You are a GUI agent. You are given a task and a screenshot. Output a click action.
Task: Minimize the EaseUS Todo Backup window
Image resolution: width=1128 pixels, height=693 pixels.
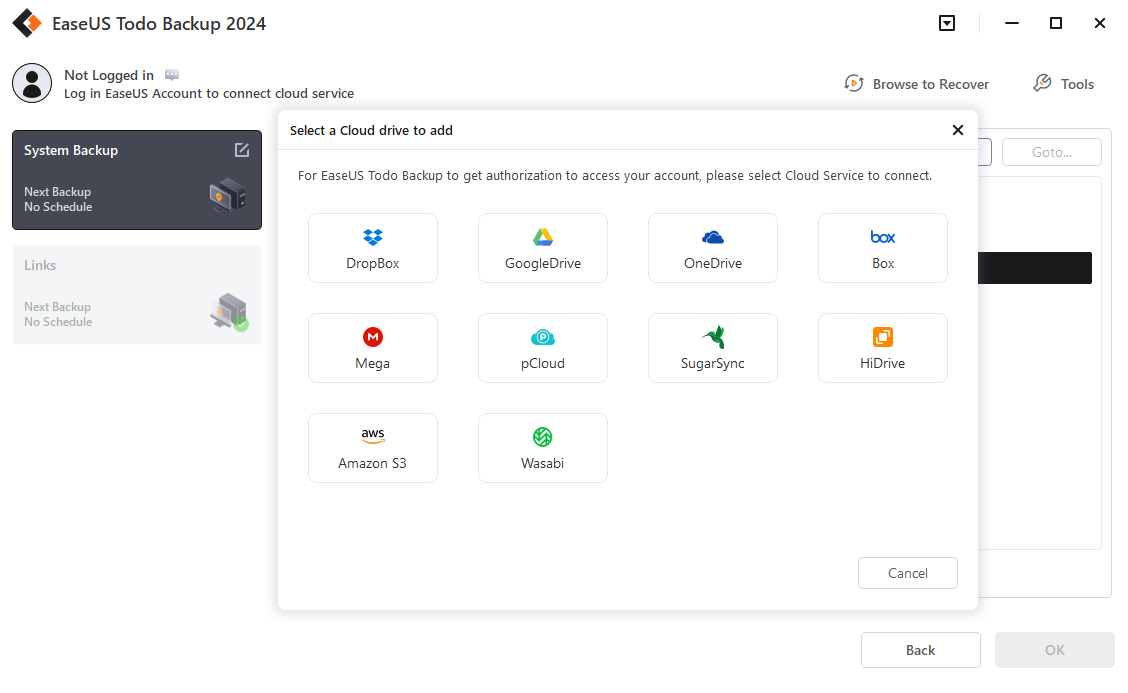(1011, 23)
